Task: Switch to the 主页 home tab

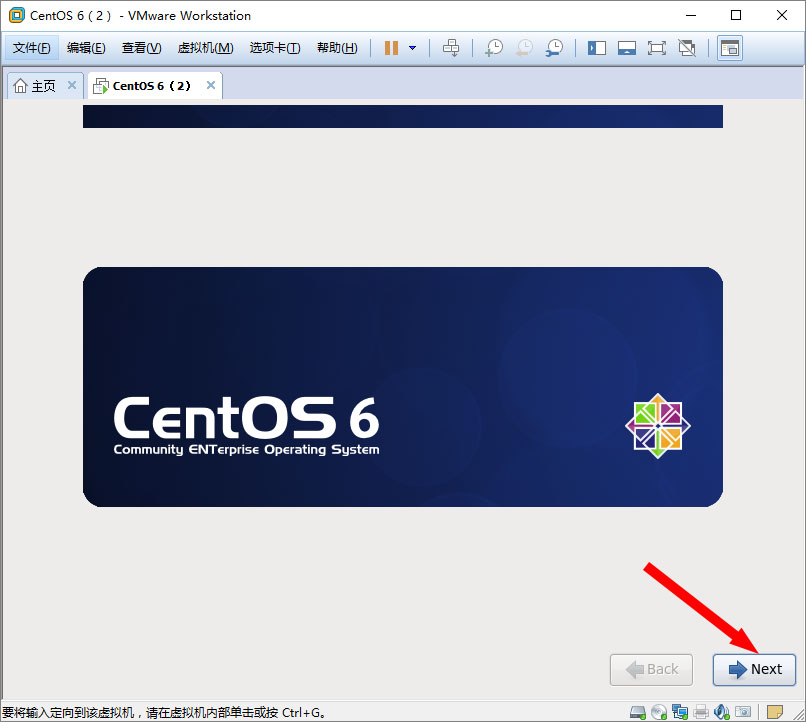Action: pos(35,86)
